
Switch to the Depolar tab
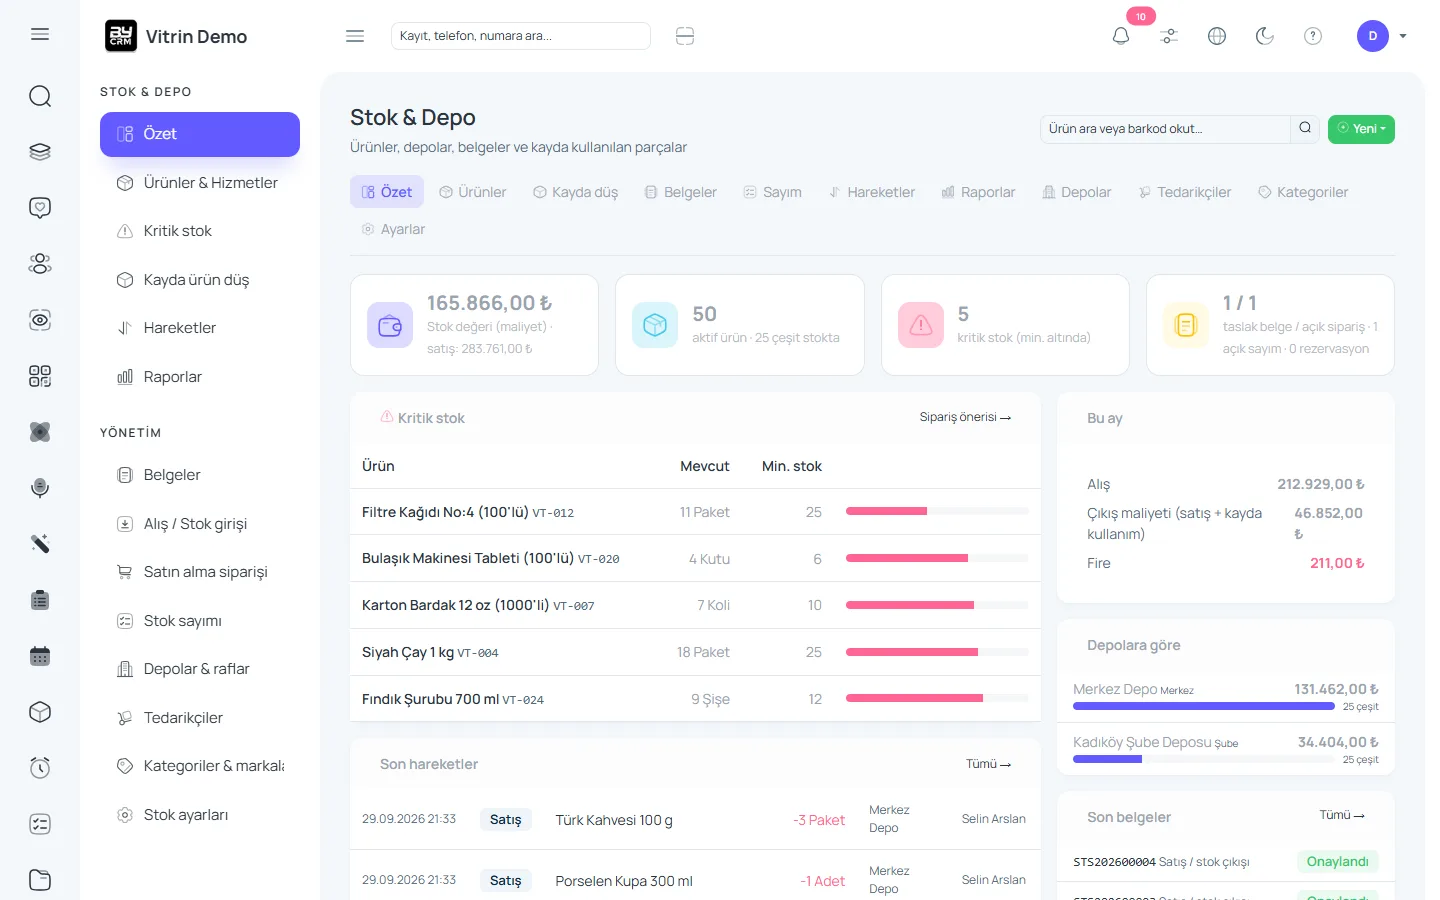(x=1077, y=192)
